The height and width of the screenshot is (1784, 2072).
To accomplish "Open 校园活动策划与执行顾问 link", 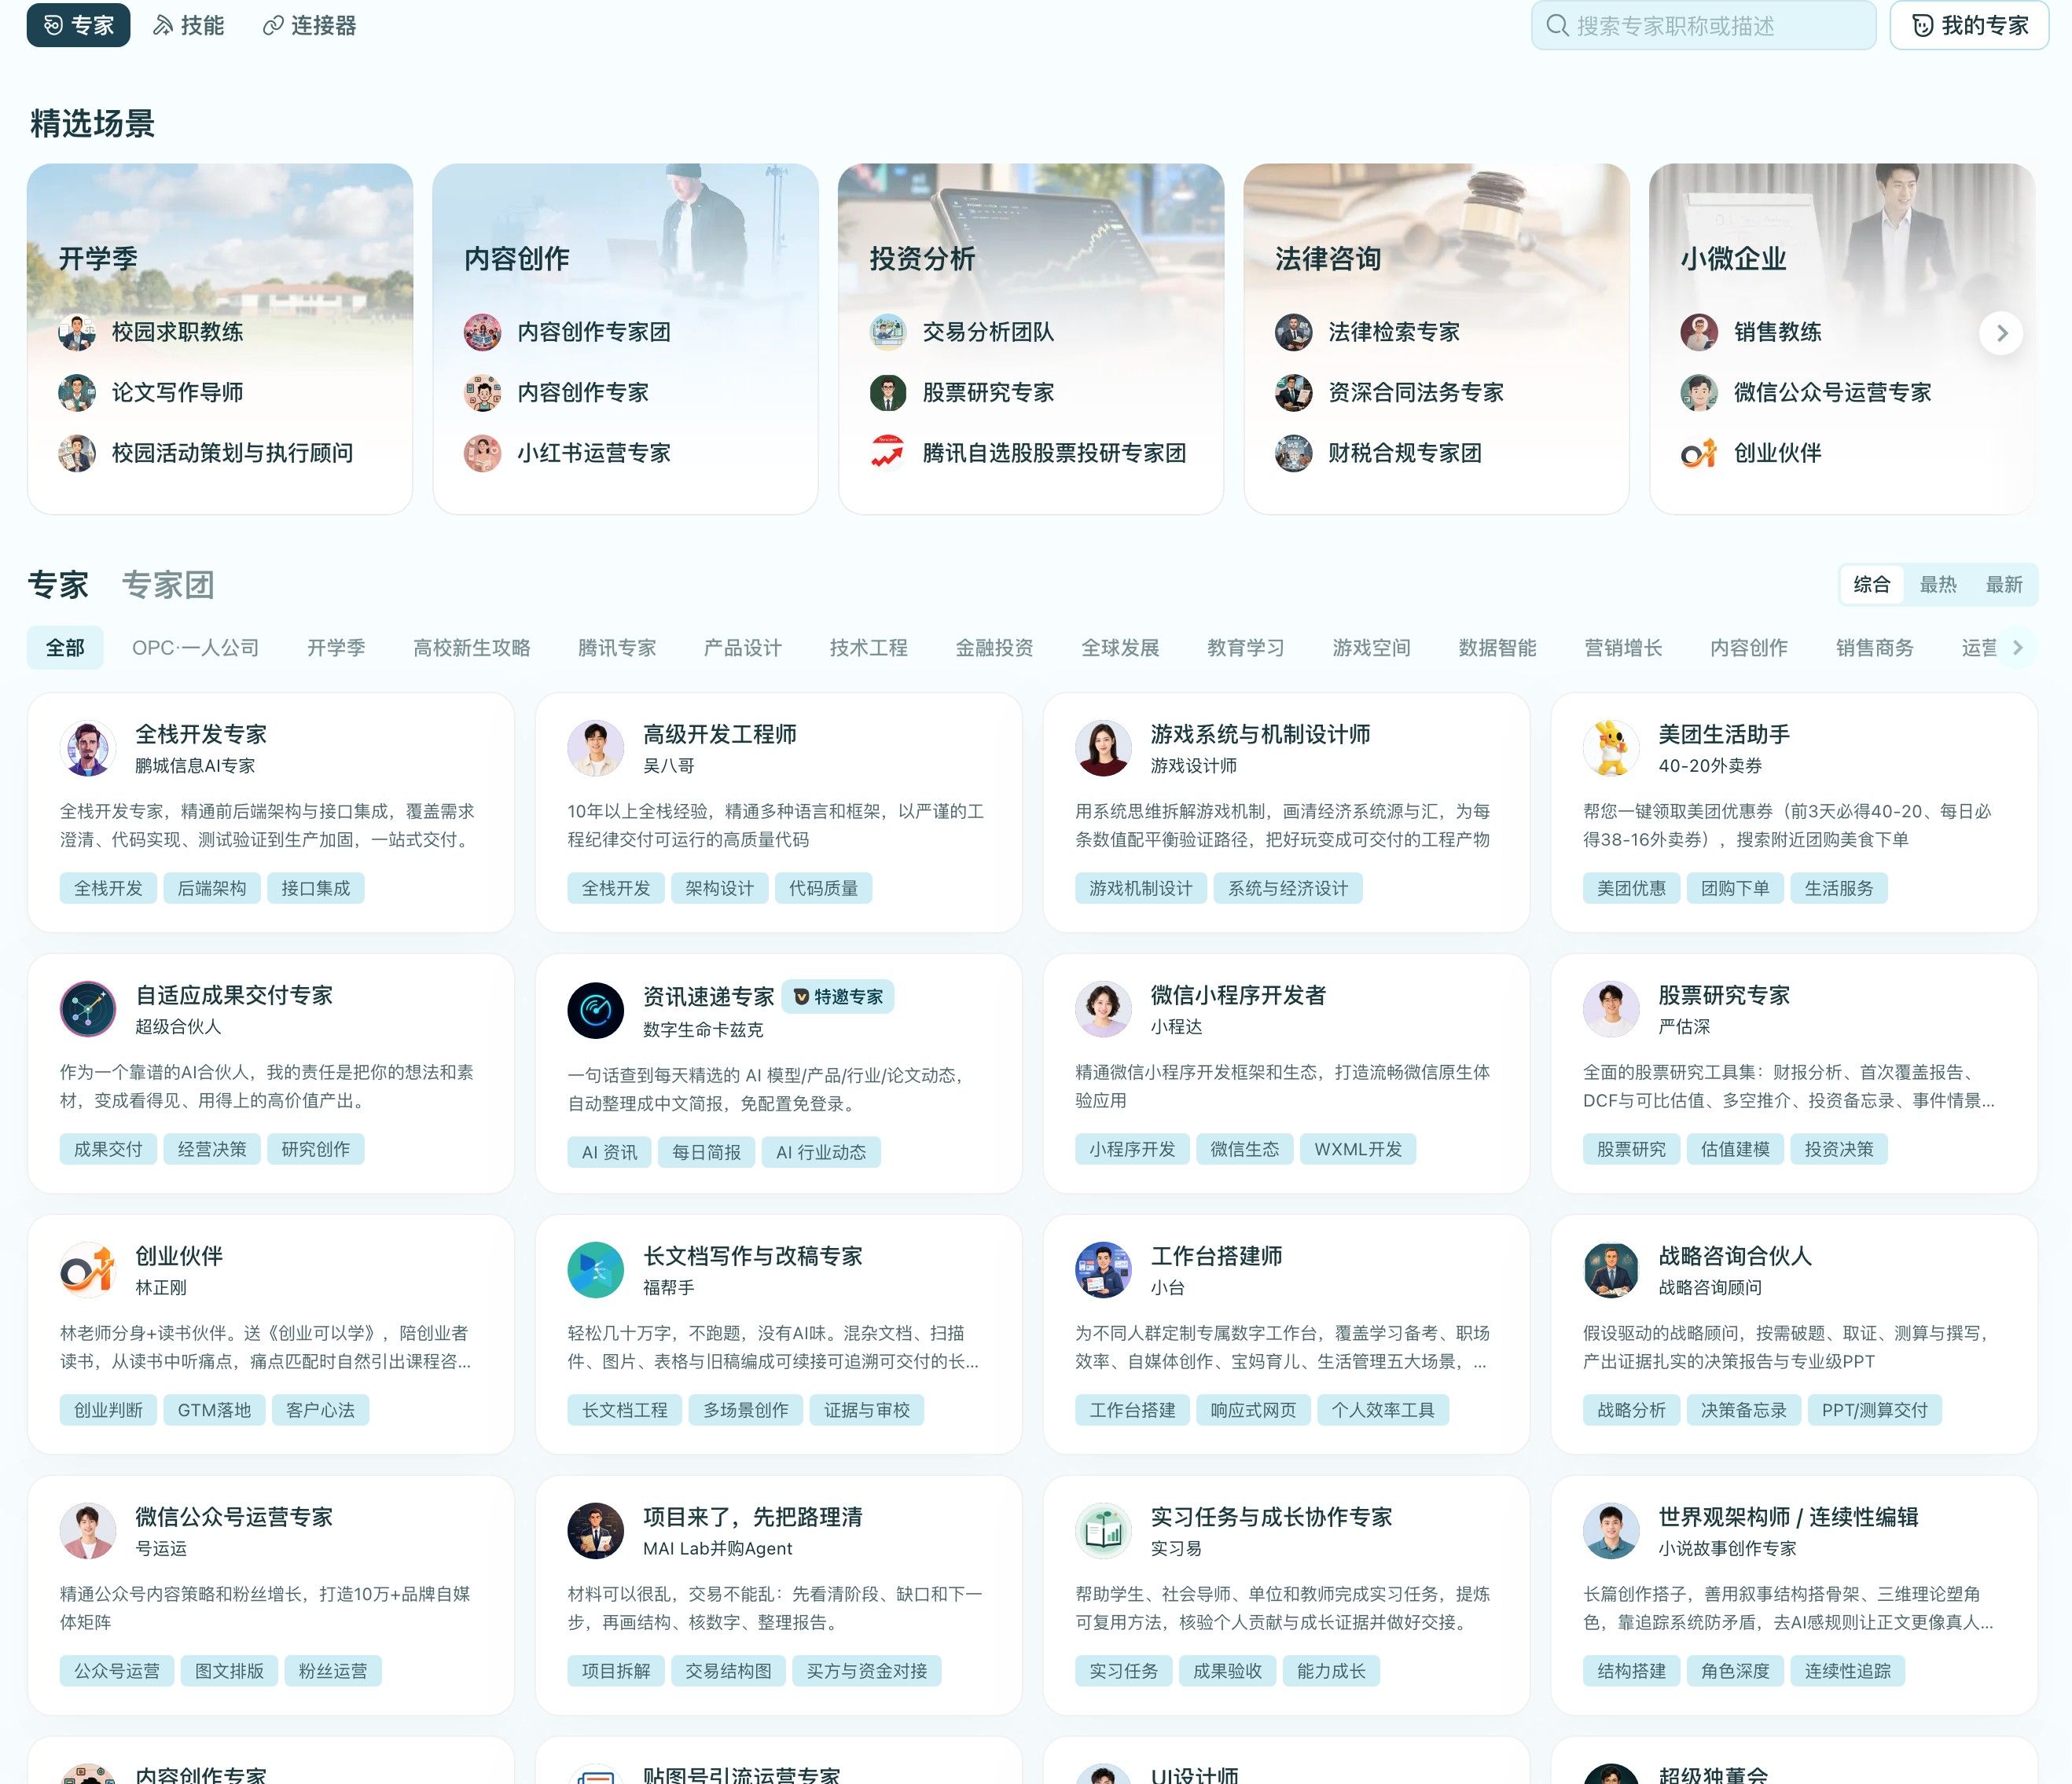I will (232, 453).
